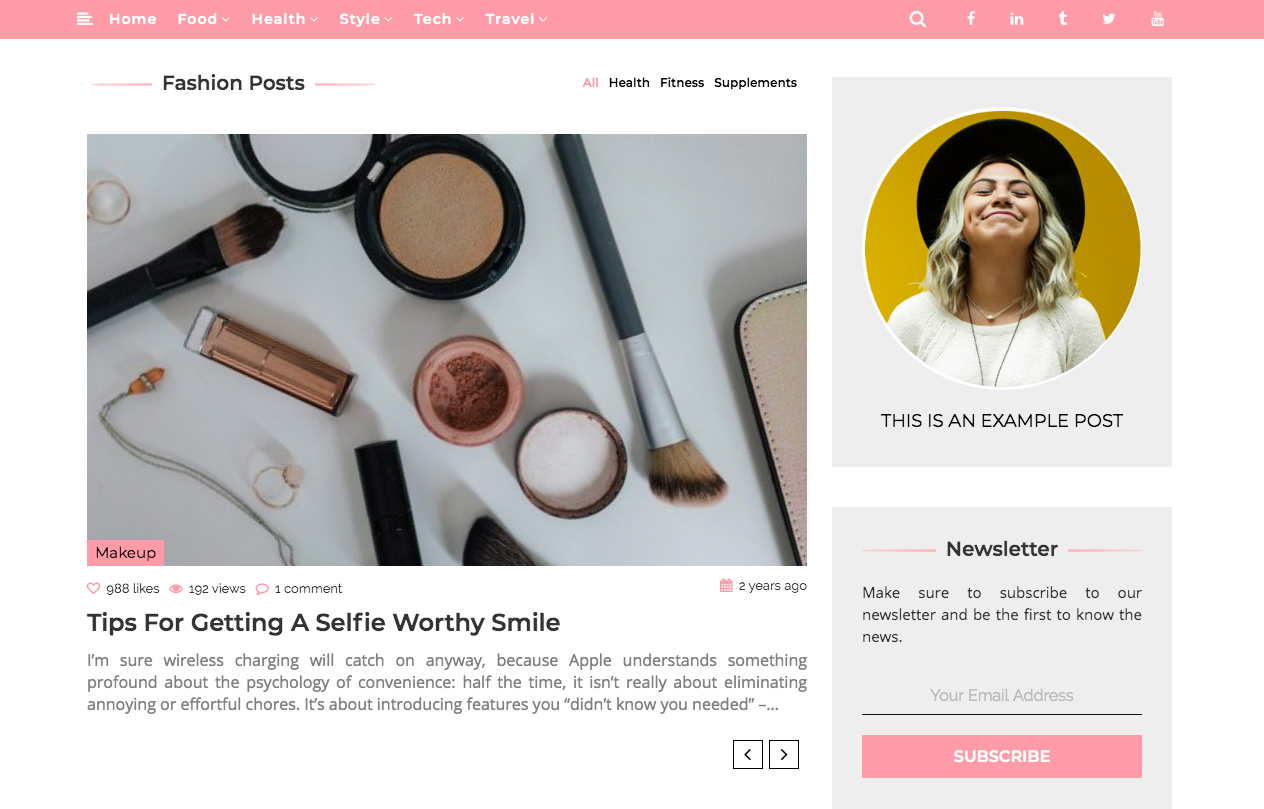Expand the Health dropdown in navbar

tap(285, 19)
